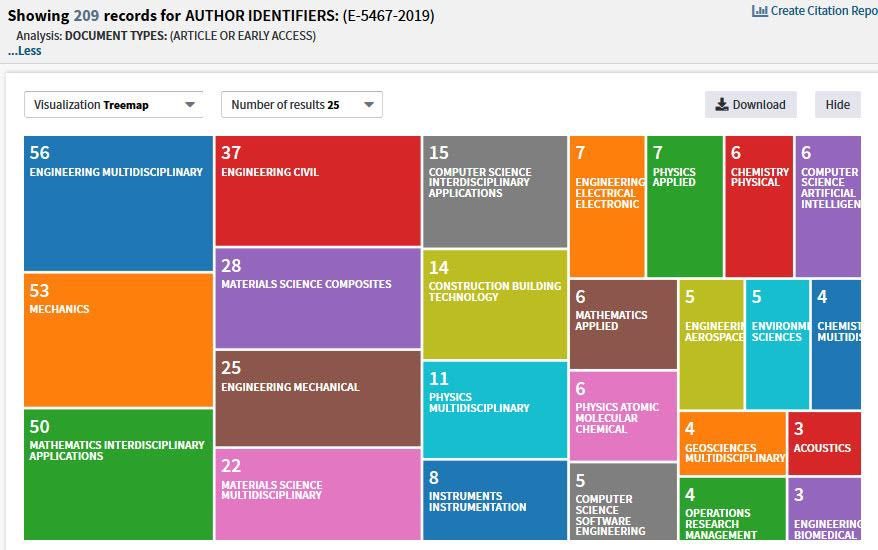Click the Construction Building Technology tile
878x550 pixels.
point(494,304)
